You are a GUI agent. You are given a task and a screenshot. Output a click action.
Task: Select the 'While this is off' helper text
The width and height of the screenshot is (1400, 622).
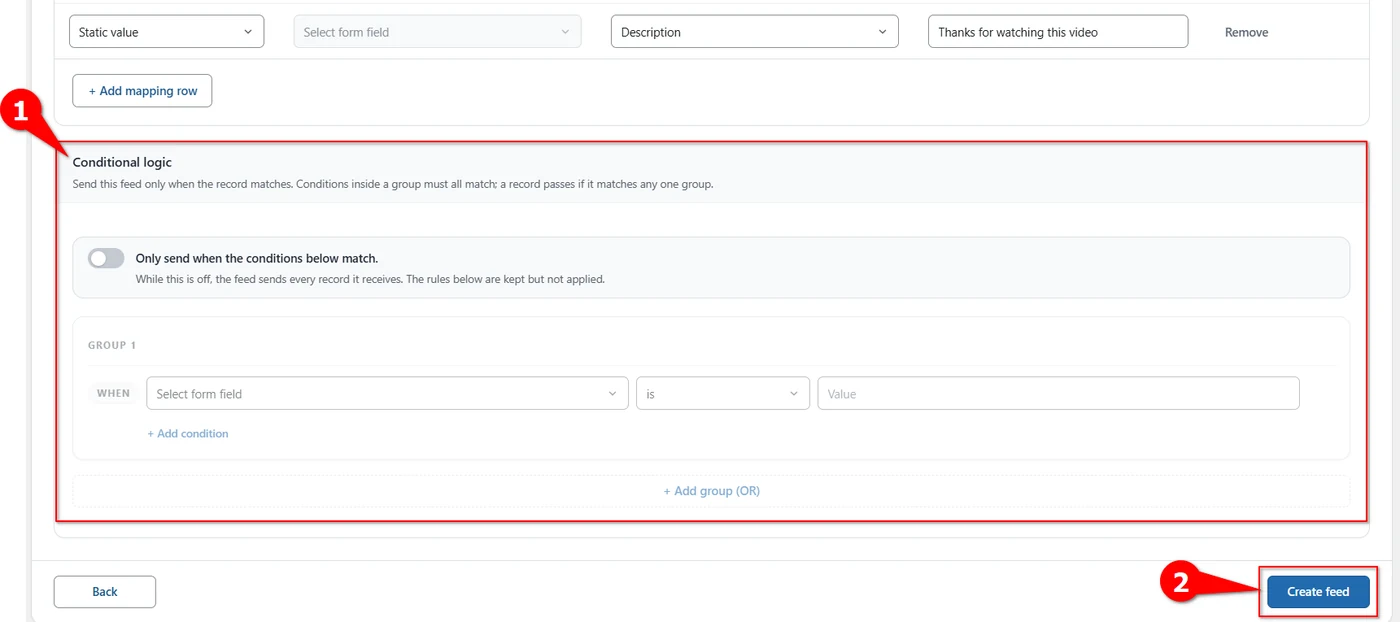370,280
